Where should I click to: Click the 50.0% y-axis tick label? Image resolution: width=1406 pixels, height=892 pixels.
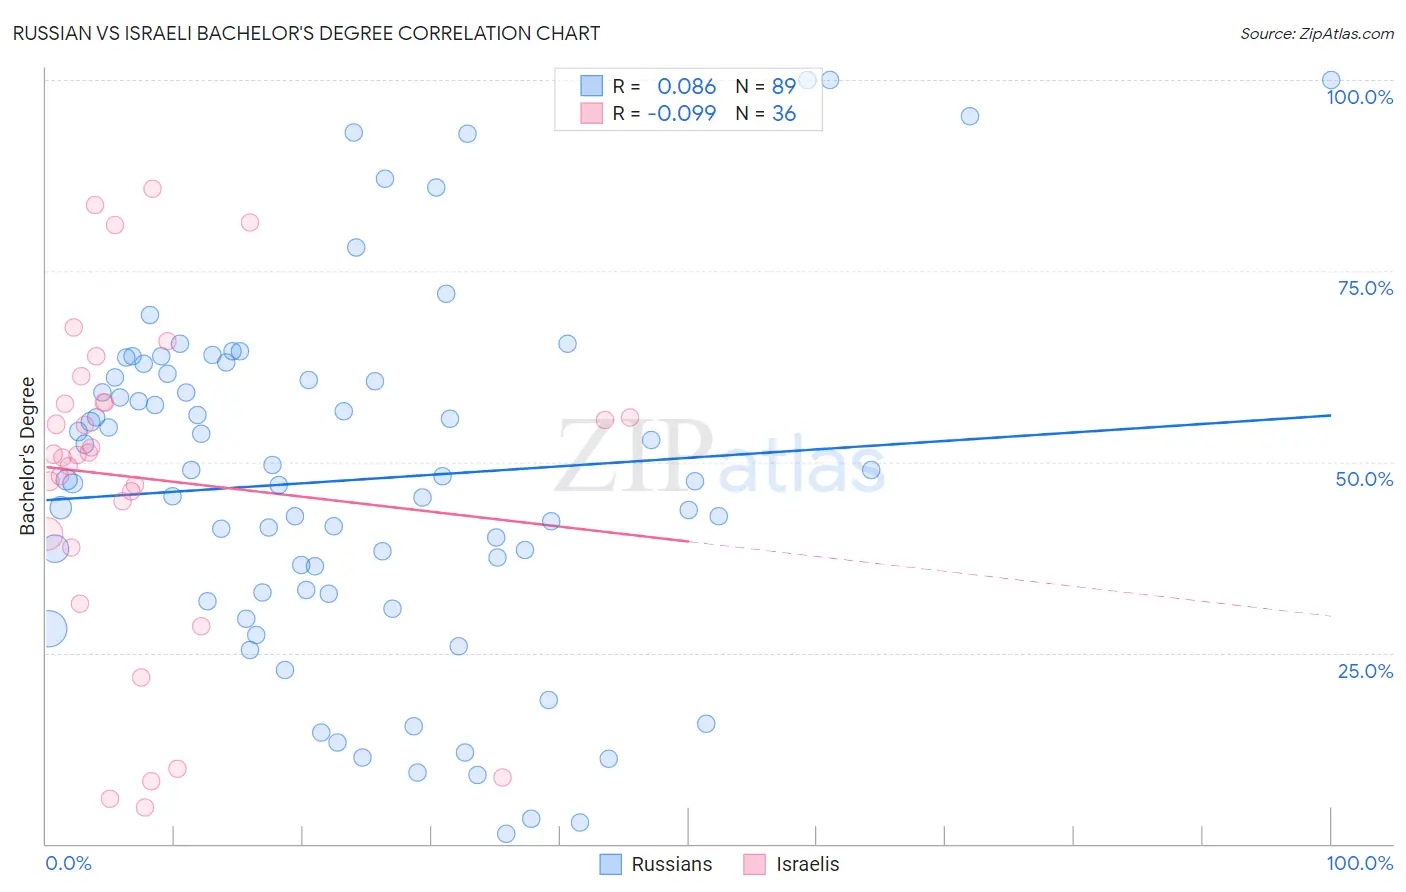tap(1364, 479)
